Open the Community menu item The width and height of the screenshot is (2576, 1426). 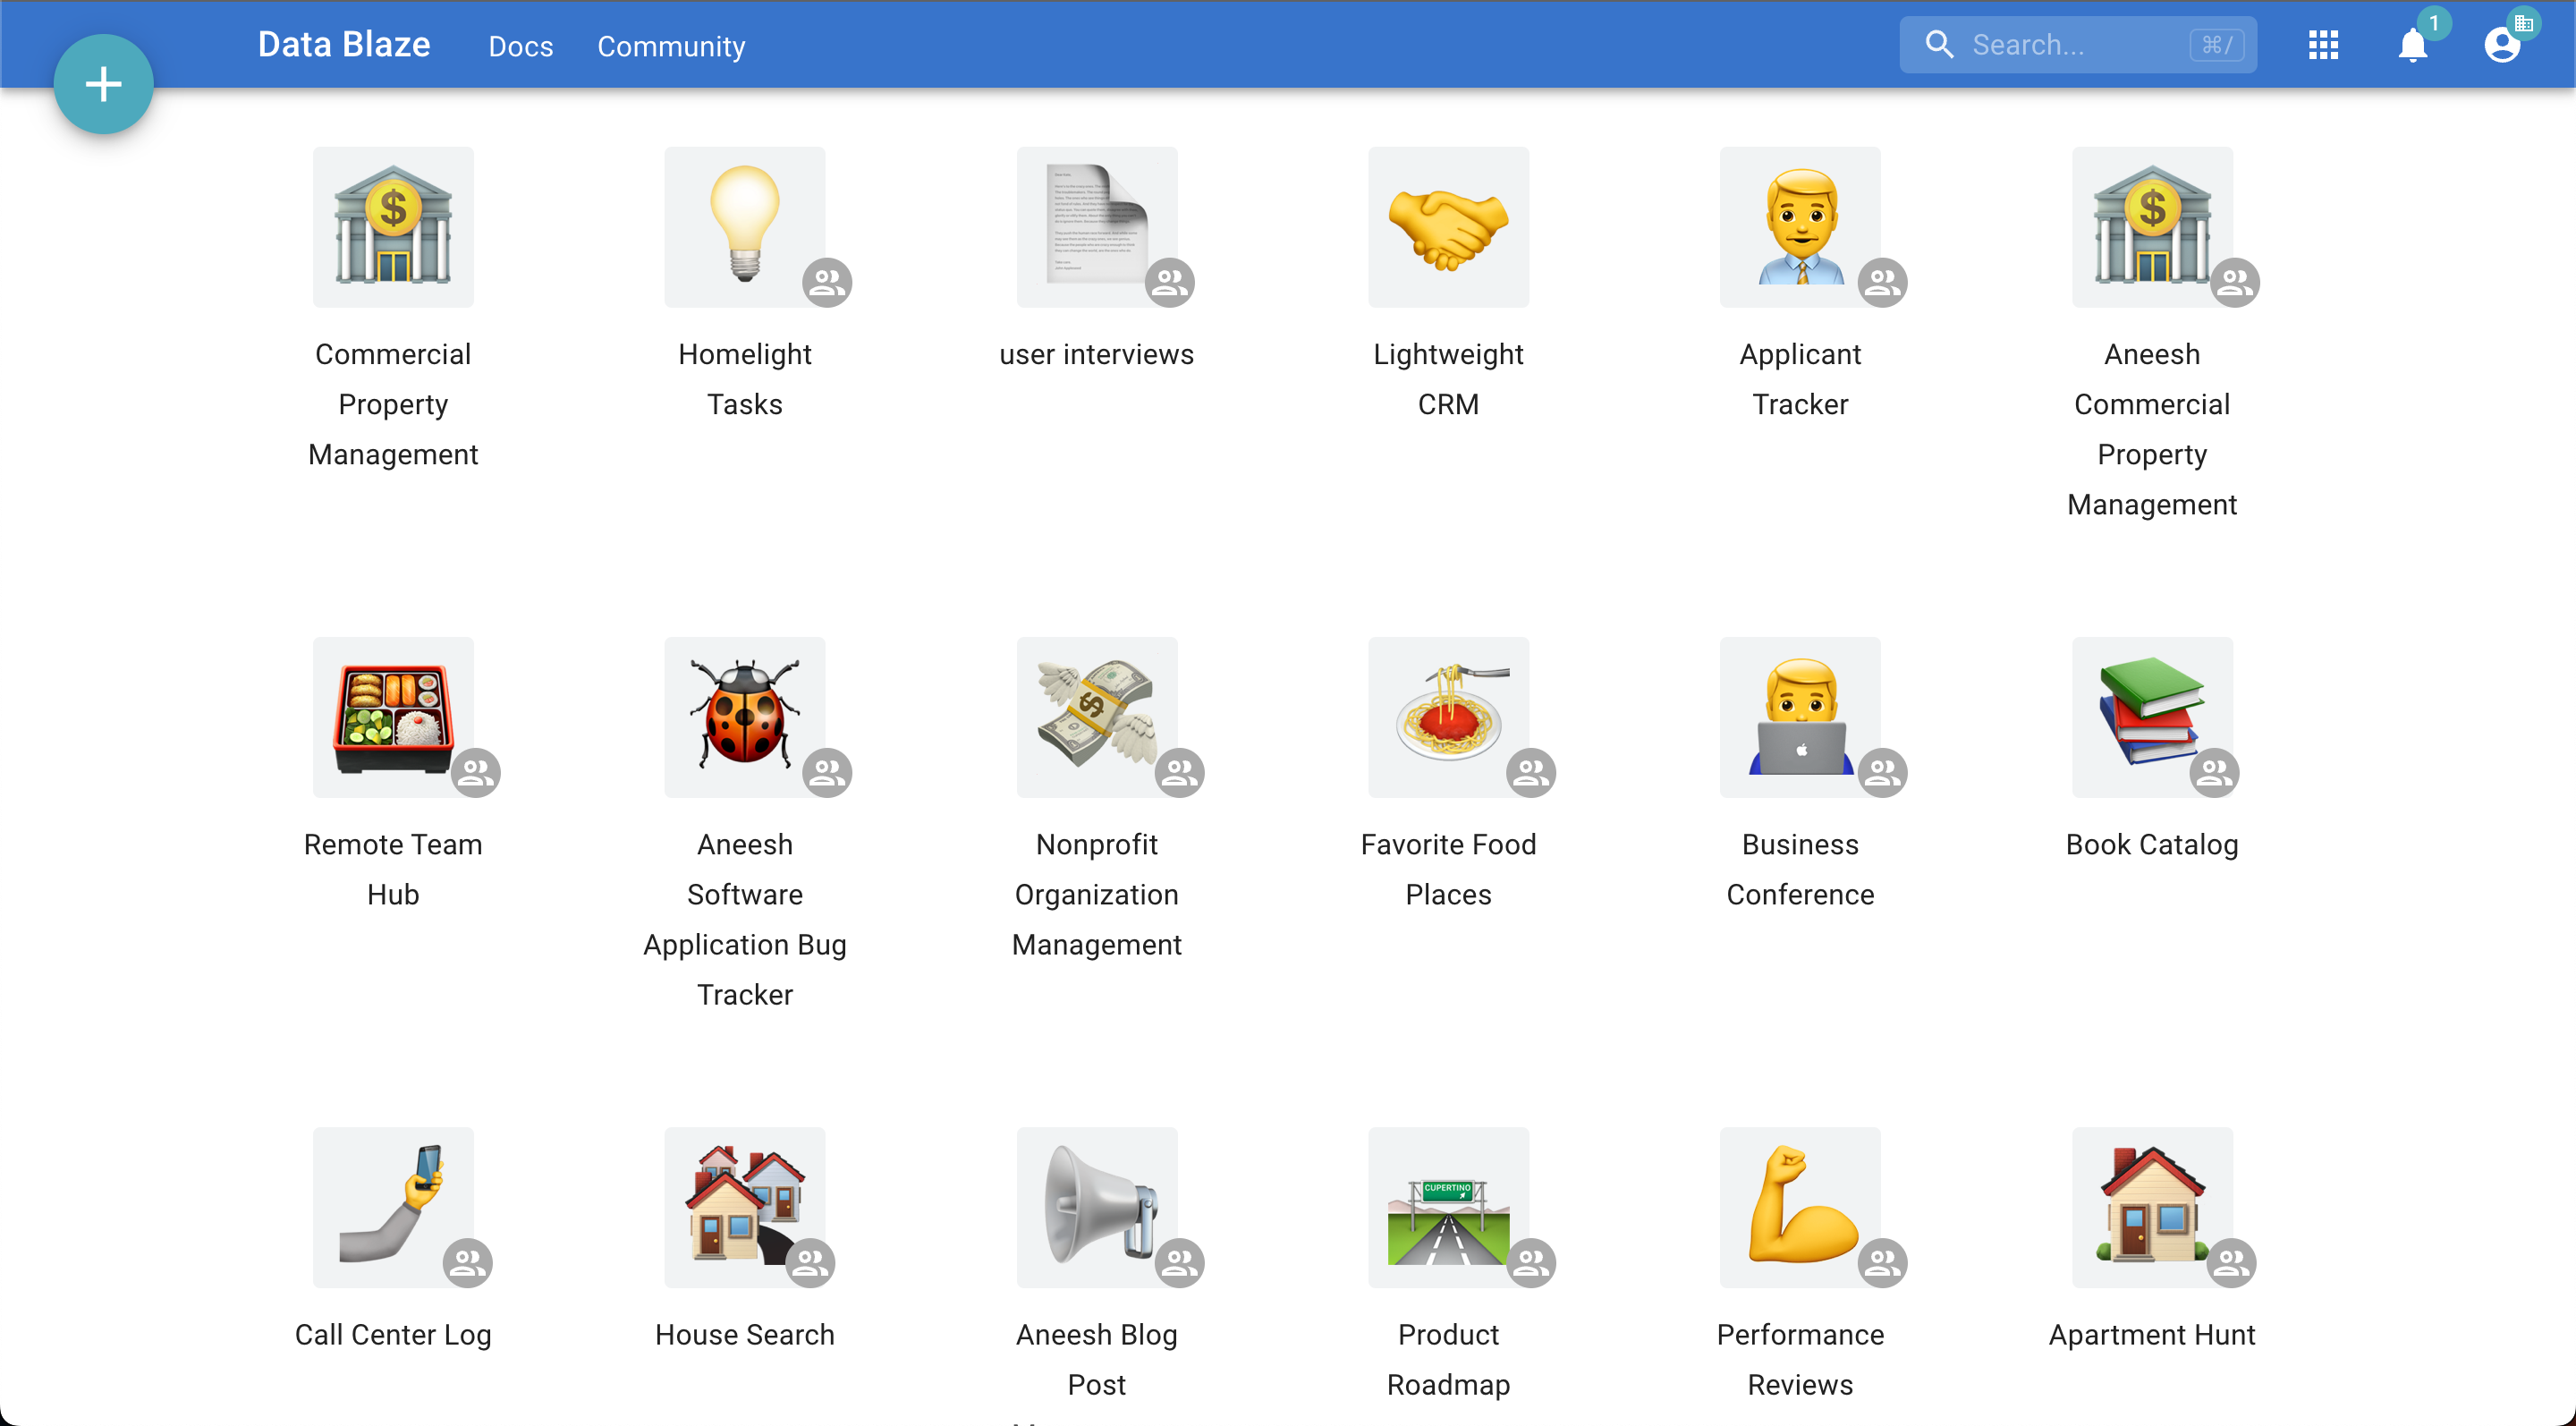tap(671, 46)
